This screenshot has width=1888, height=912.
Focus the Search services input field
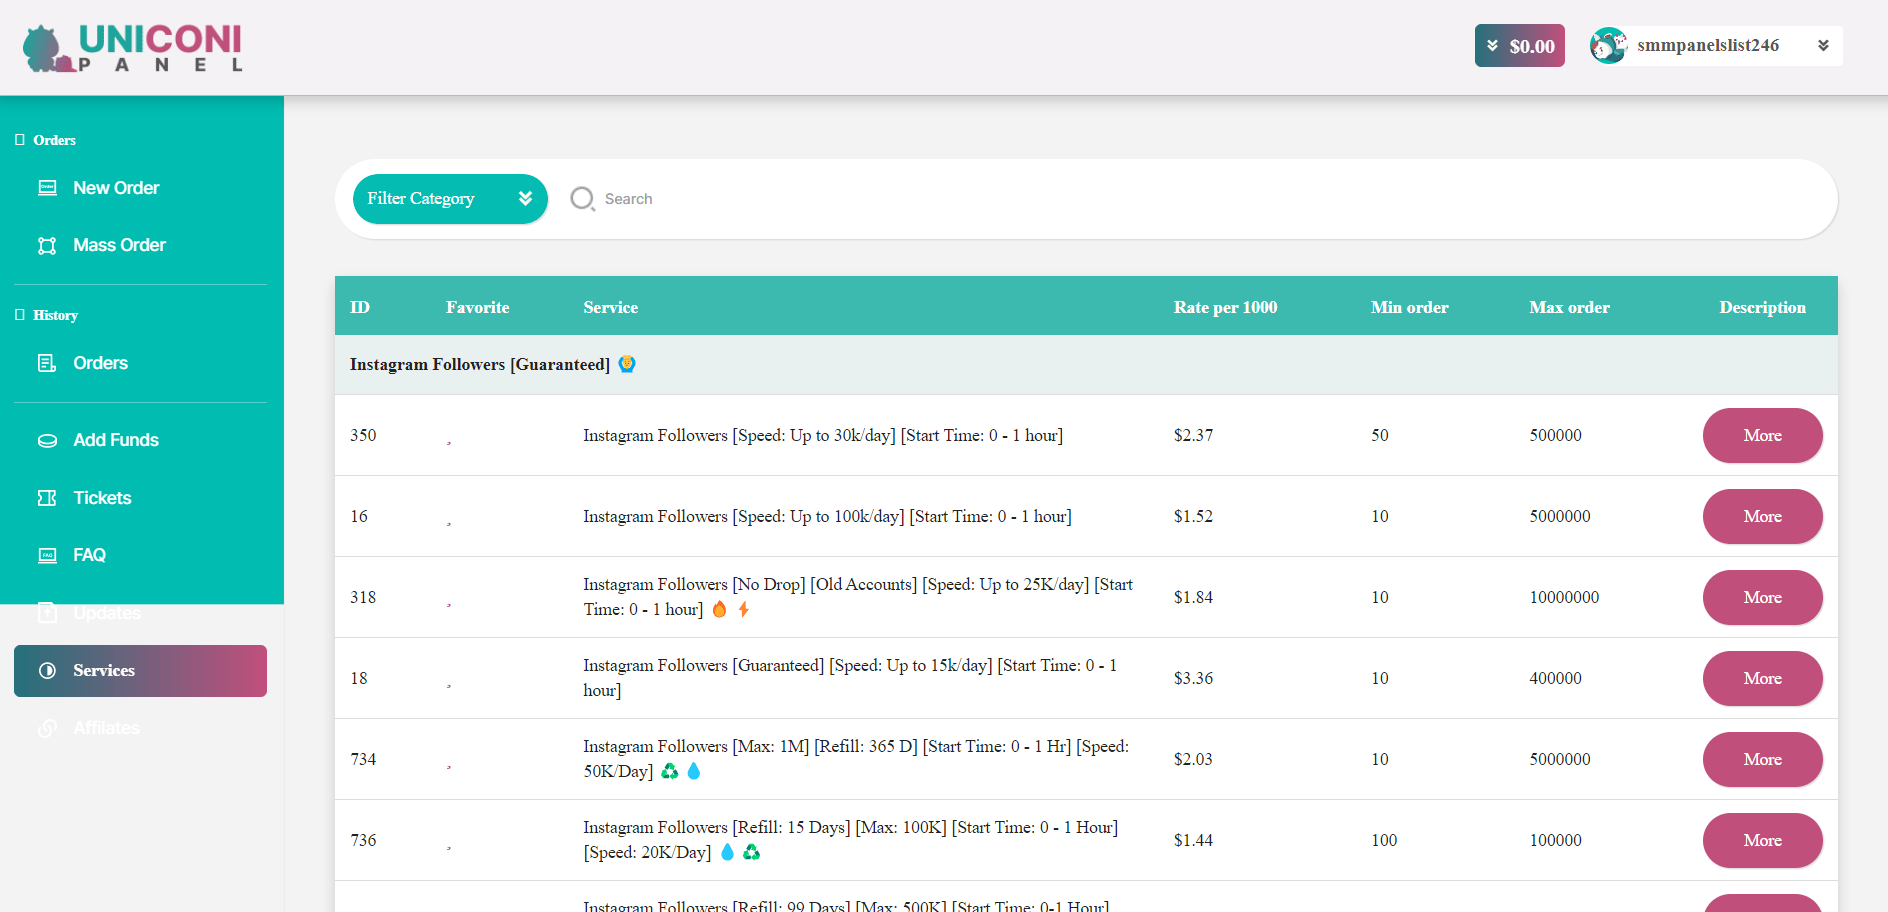click(900, 199)
